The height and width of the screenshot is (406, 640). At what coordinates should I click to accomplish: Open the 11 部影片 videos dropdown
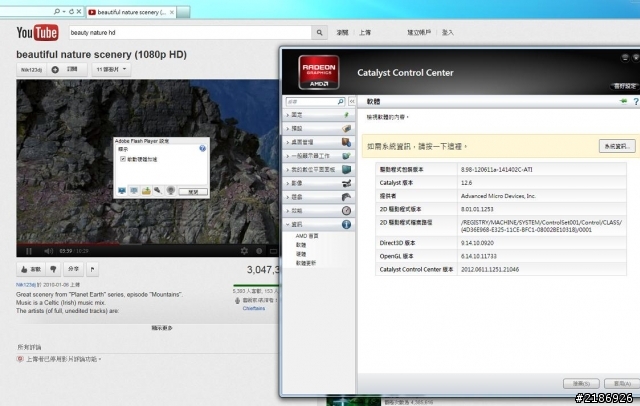point(111,69)
